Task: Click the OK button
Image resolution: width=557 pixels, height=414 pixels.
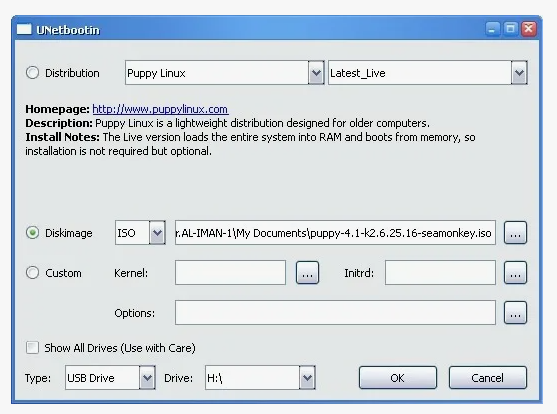Action: [398, 378]
